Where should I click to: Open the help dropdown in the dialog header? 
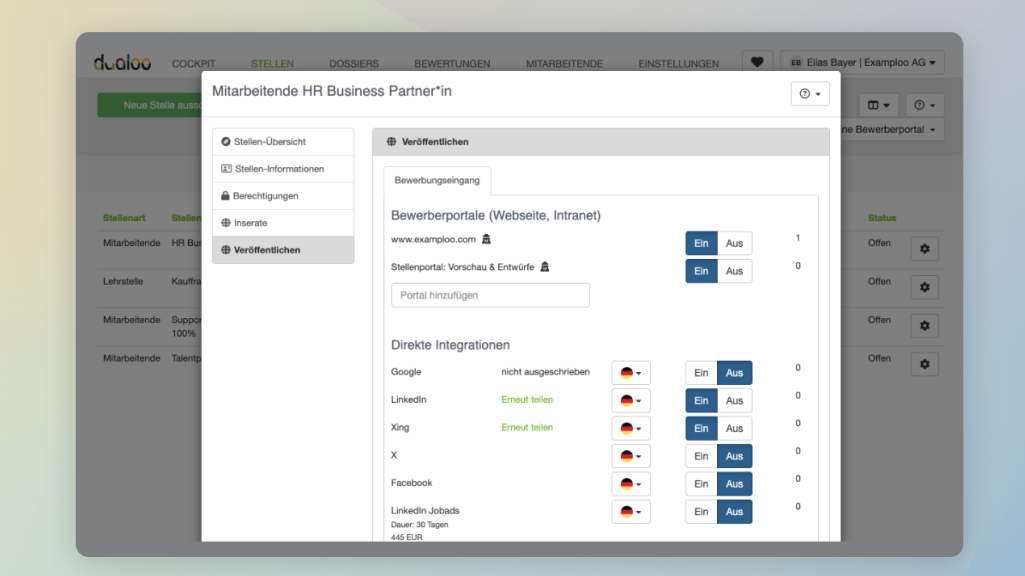810,93
